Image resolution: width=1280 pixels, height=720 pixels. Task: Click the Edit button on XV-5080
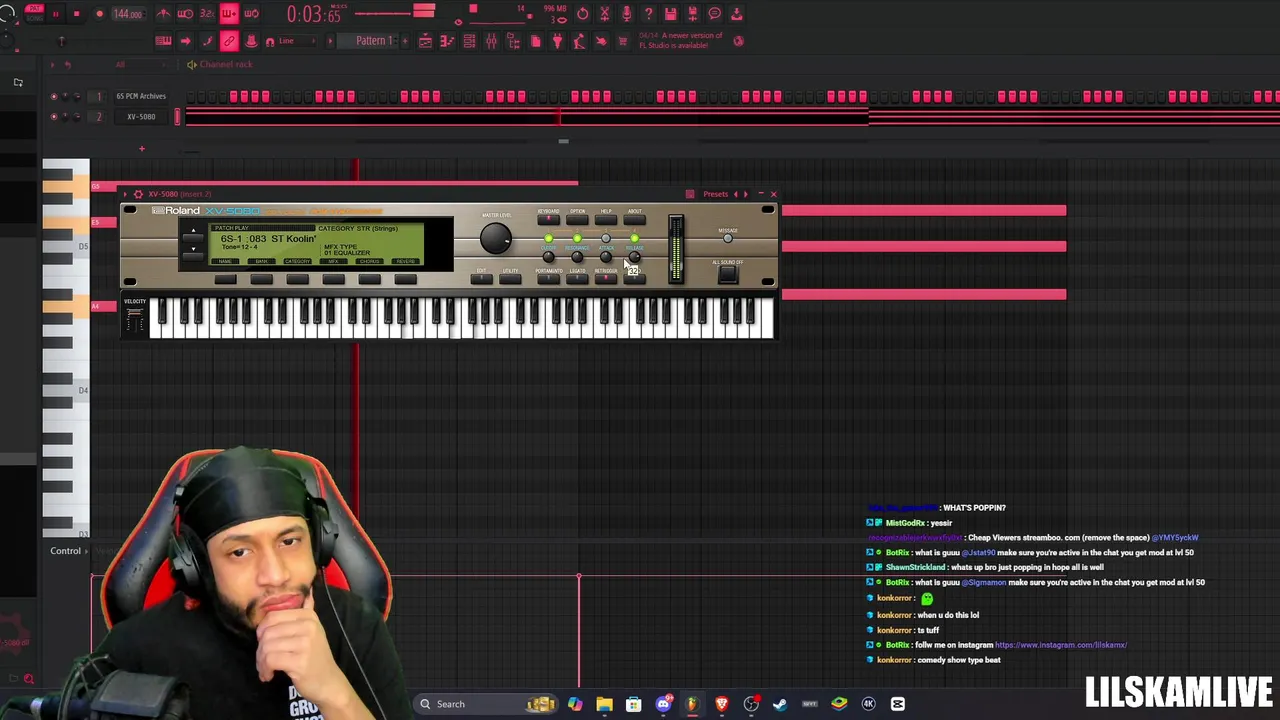(x=482, y=279)
